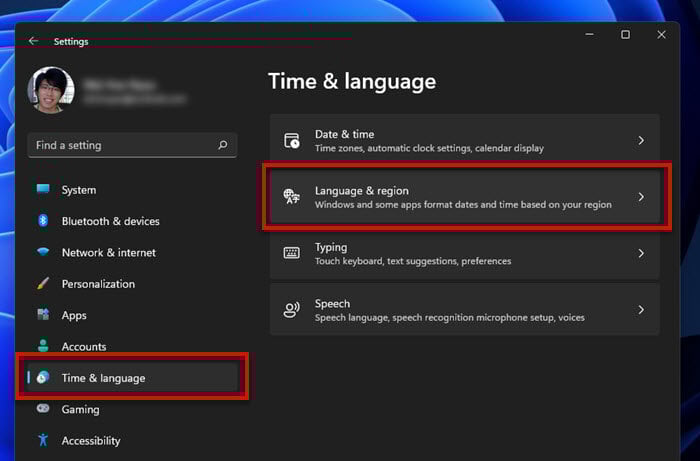Screen dimensions: 700x461
Task: Maximize the Settings window
Action: 625,34
